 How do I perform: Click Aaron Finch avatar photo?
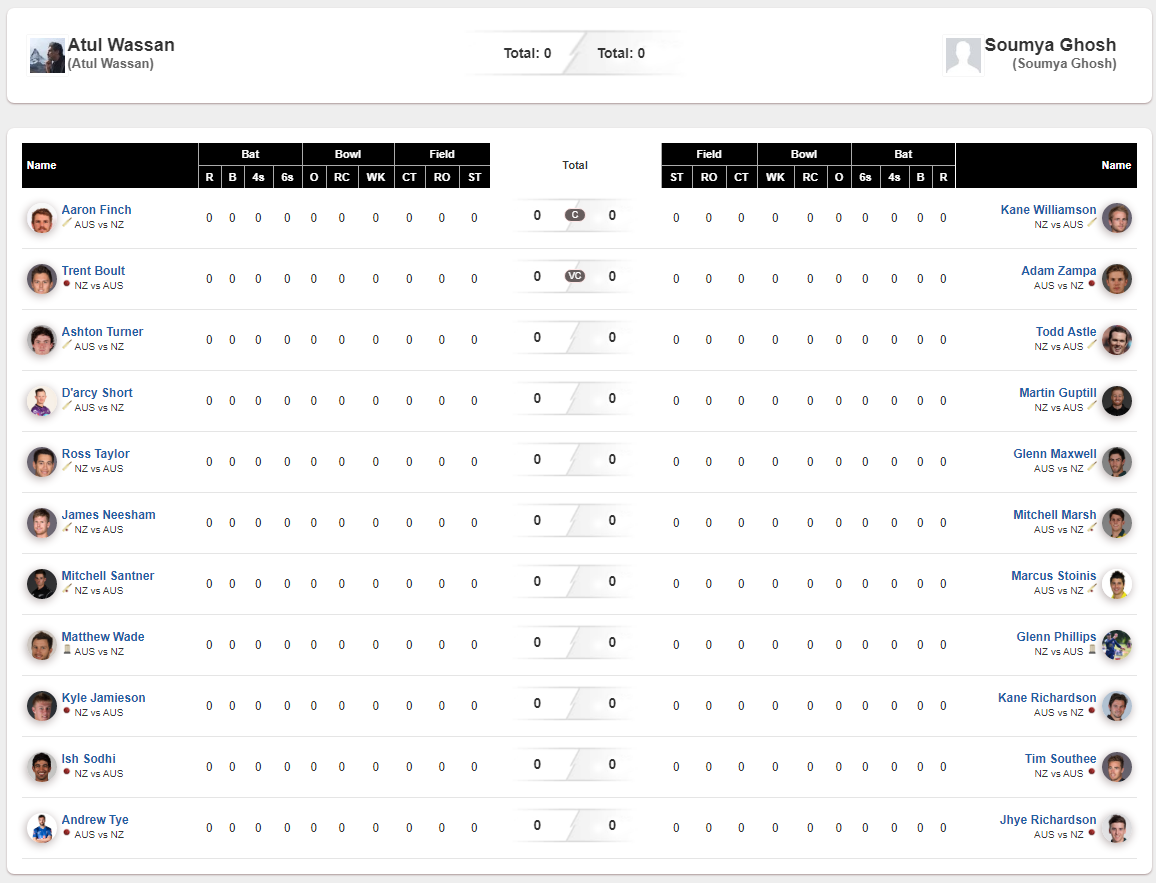tap(41, 218)
